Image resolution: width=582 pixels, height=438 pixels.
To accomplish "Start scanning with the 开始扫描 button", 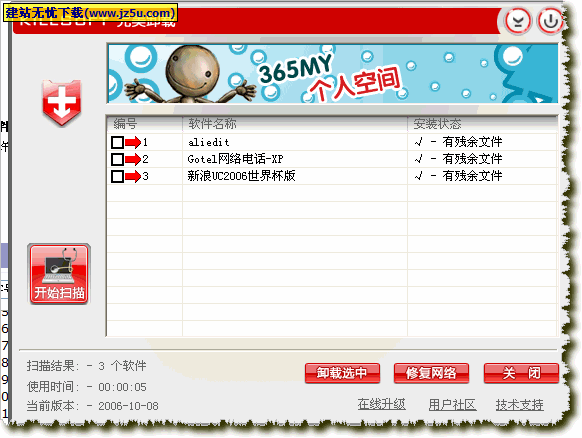I will point(59,274).
